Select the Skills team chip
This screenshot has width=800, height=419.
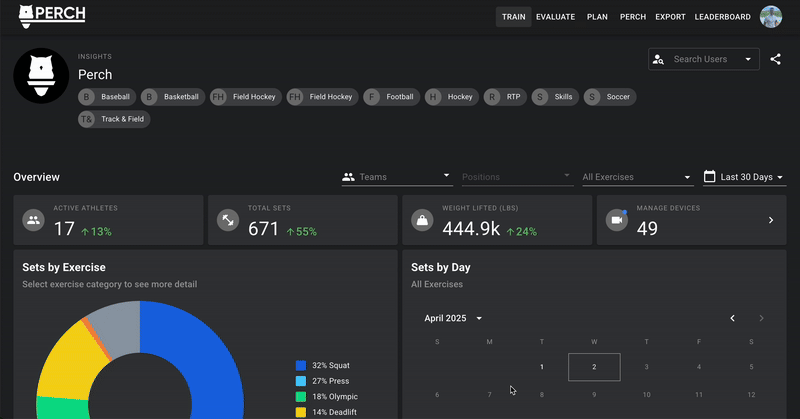click(555, 97)
